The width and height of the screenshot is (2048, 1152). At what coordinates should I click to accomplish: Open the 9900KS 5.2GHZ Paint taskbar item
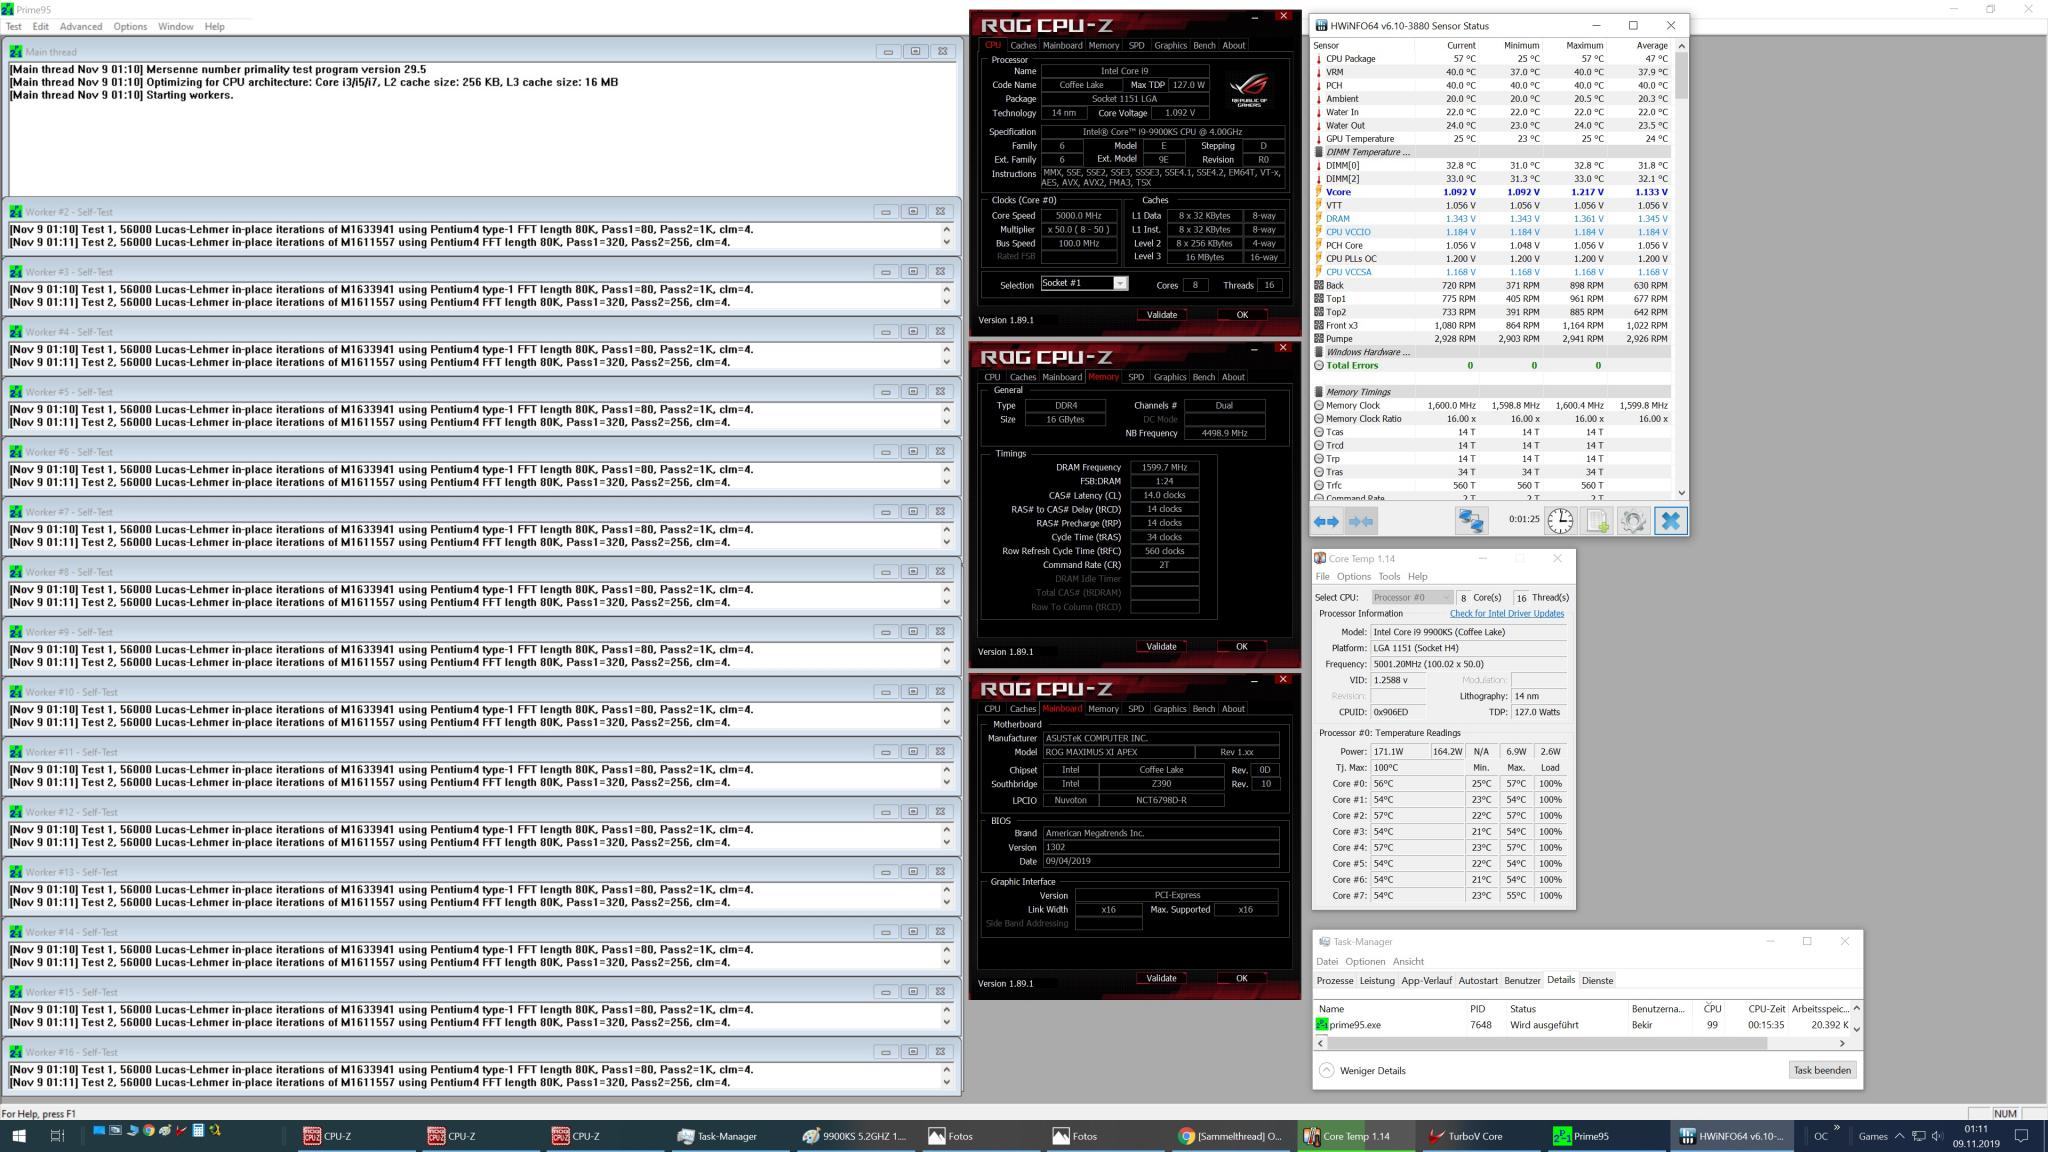click(x=856, y=1136)
